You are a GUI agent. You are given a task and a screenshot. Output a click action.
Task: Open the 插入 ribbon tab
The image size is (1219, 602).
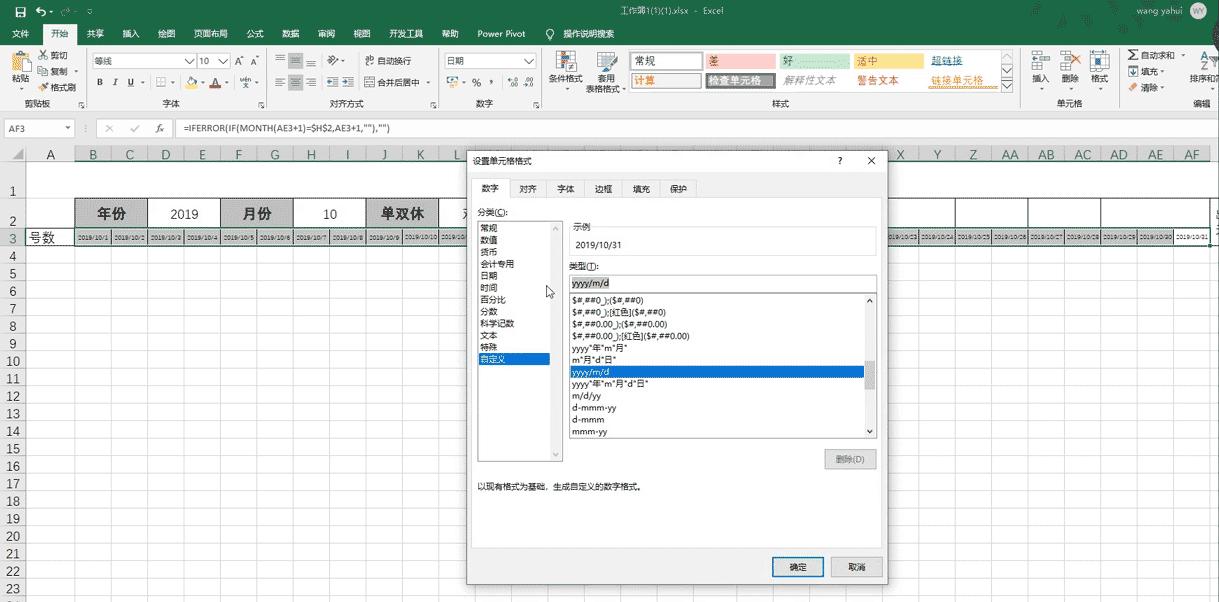coord(131,33)
